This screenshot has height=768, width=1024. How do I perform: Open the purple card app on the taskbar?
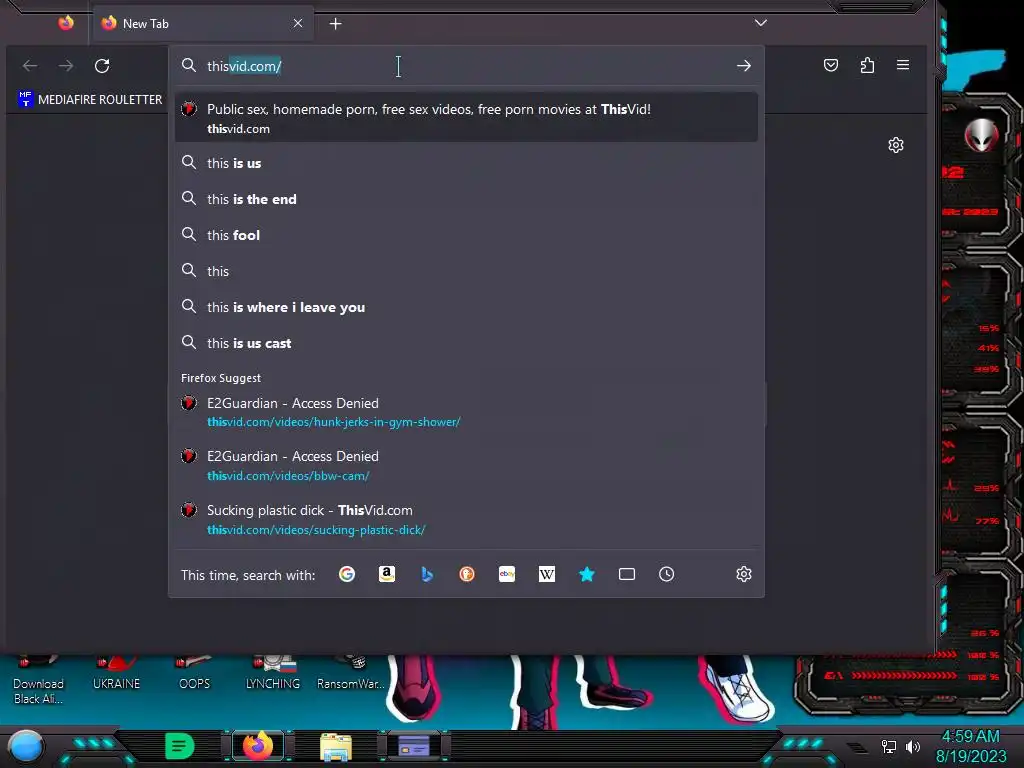pos(414,746)
